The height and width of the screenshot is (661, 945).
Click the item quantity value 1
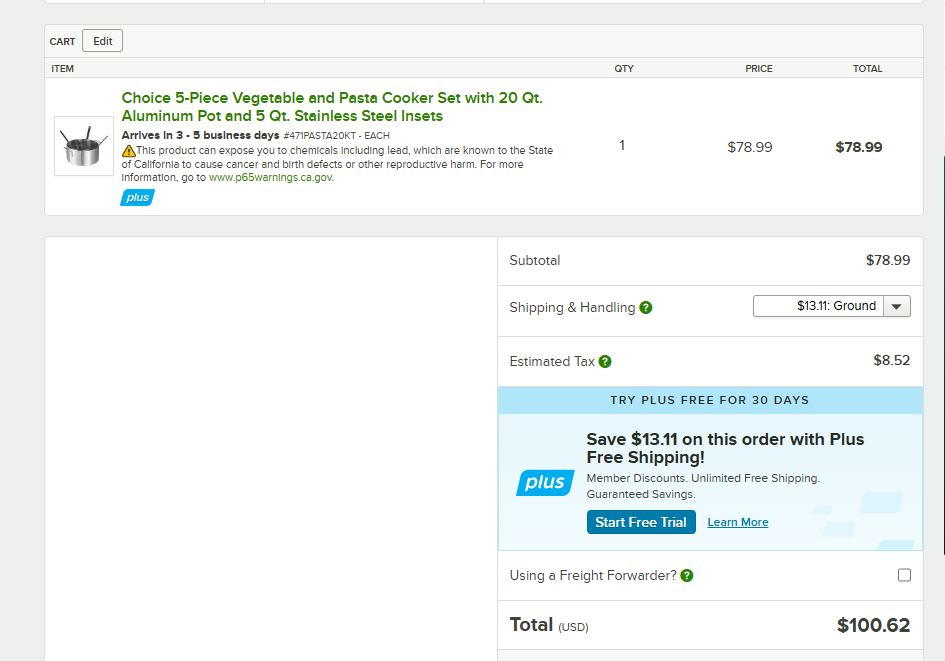pos(622,145)
